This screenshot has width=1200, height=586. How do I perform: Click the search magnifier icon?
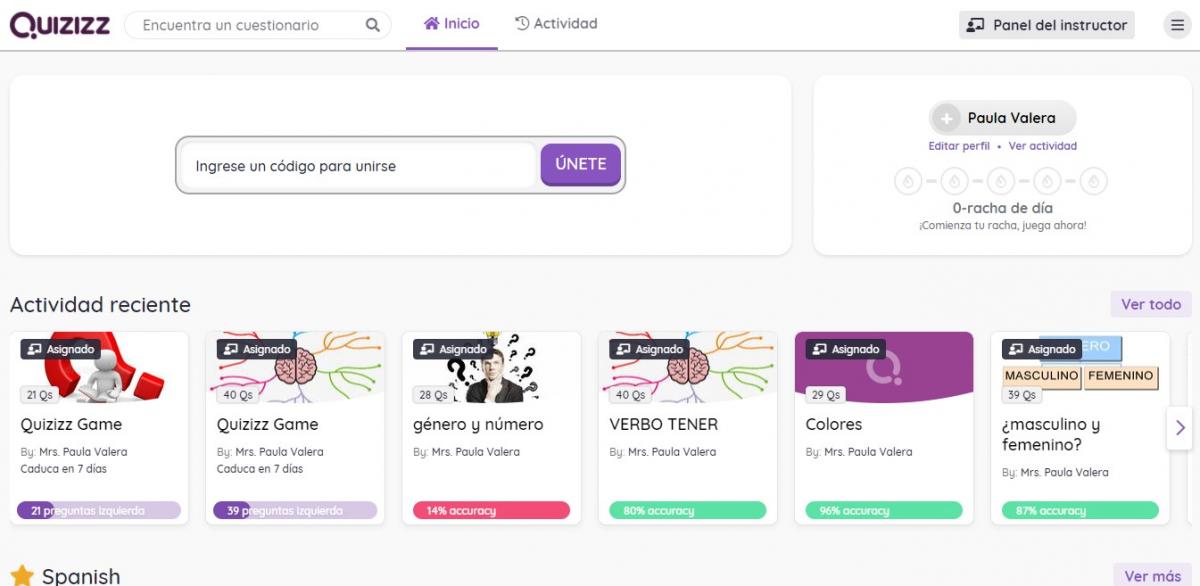tap(373, 25)
